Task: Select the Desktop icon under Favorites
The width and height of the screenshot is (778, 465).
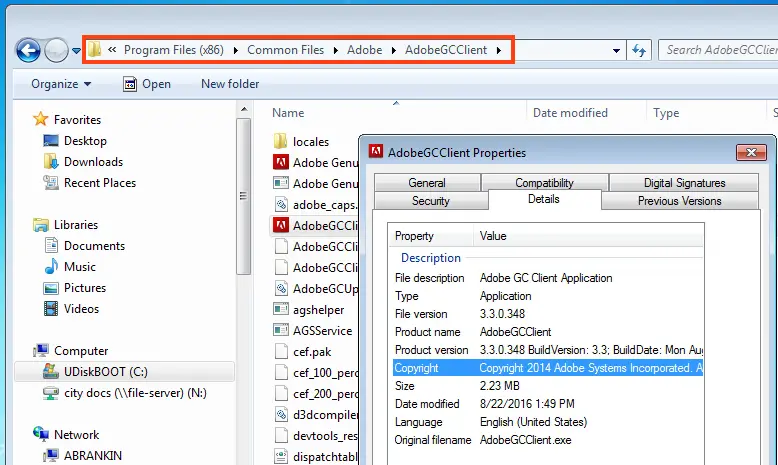Action: [x=51, y=141]
